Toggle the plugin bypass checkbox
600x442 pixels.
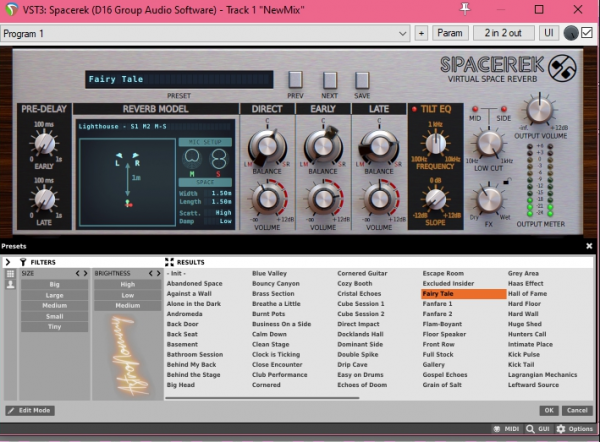tap(587, 33)
